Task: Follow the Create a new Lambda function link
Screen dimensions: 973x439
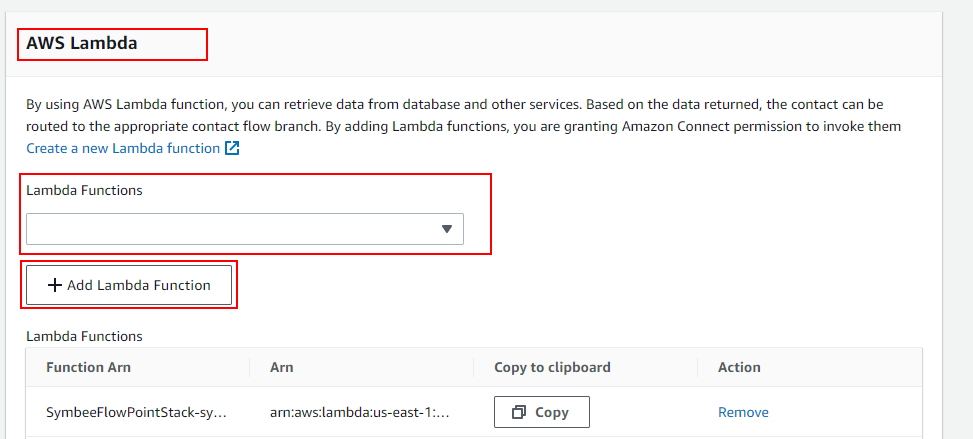Action: (x=123, y=148)
